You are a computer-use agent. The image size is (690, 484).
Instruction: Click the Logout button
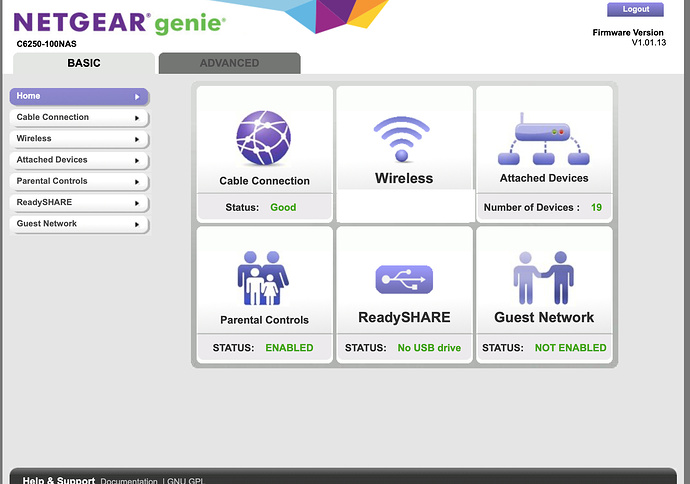tap(635, 9)
